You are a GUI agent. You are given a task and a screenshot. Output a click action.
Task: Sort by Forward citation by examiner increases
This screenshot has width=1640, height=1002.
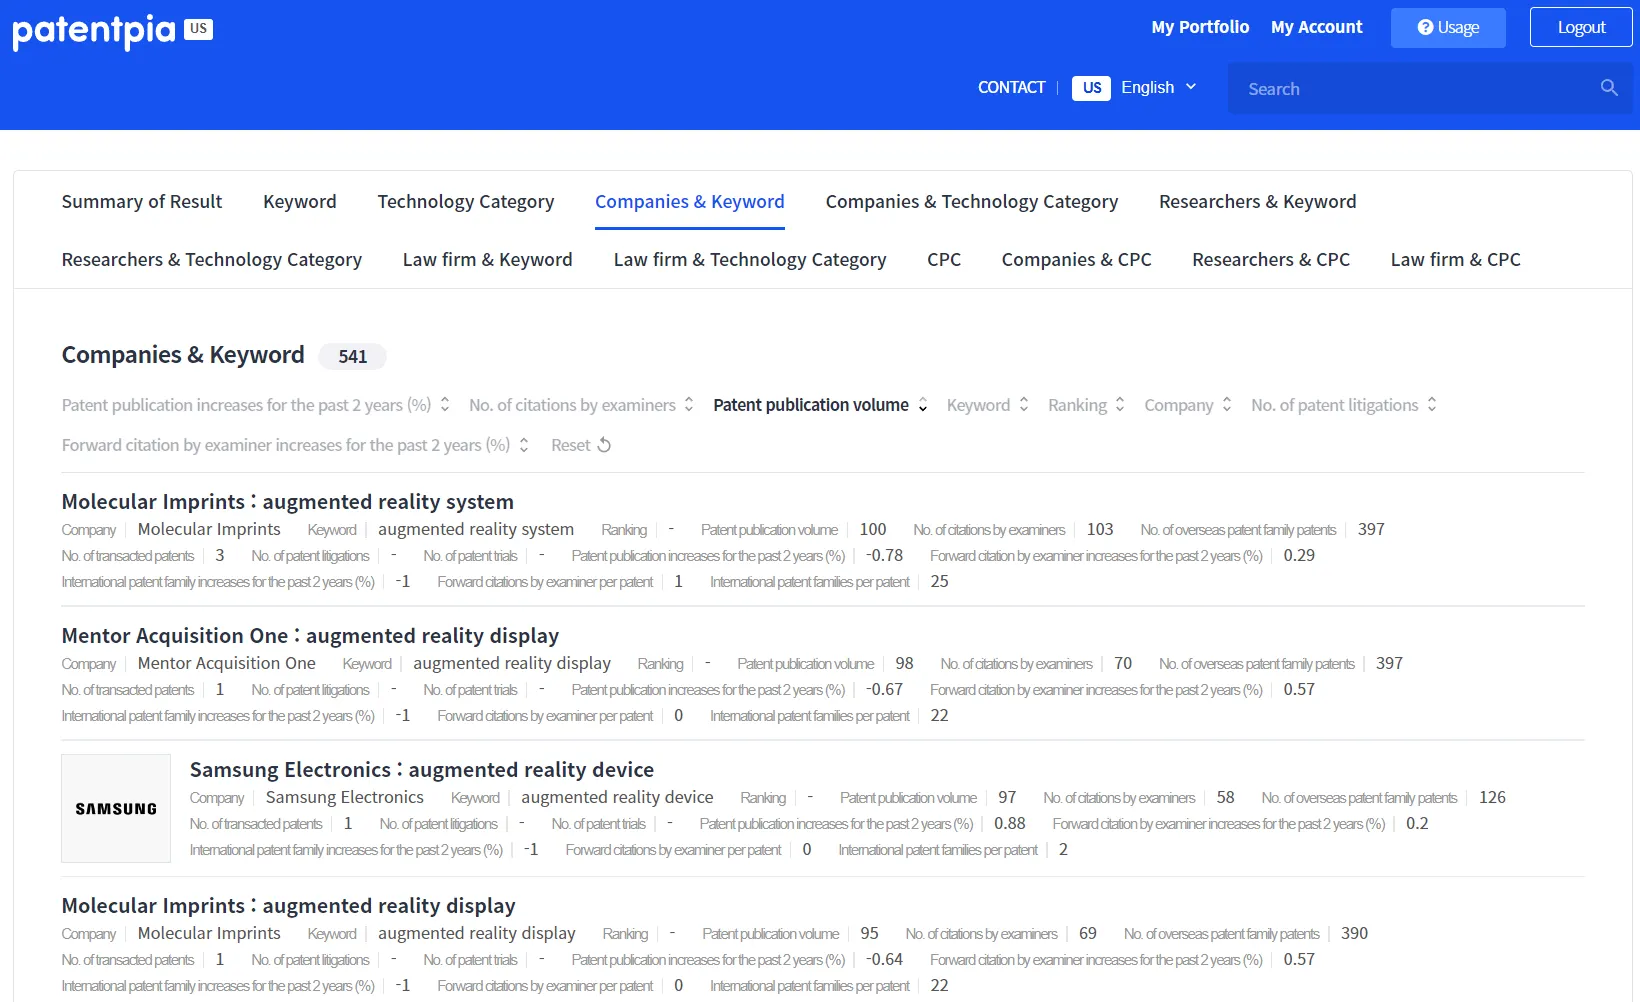tap(295, 445)
